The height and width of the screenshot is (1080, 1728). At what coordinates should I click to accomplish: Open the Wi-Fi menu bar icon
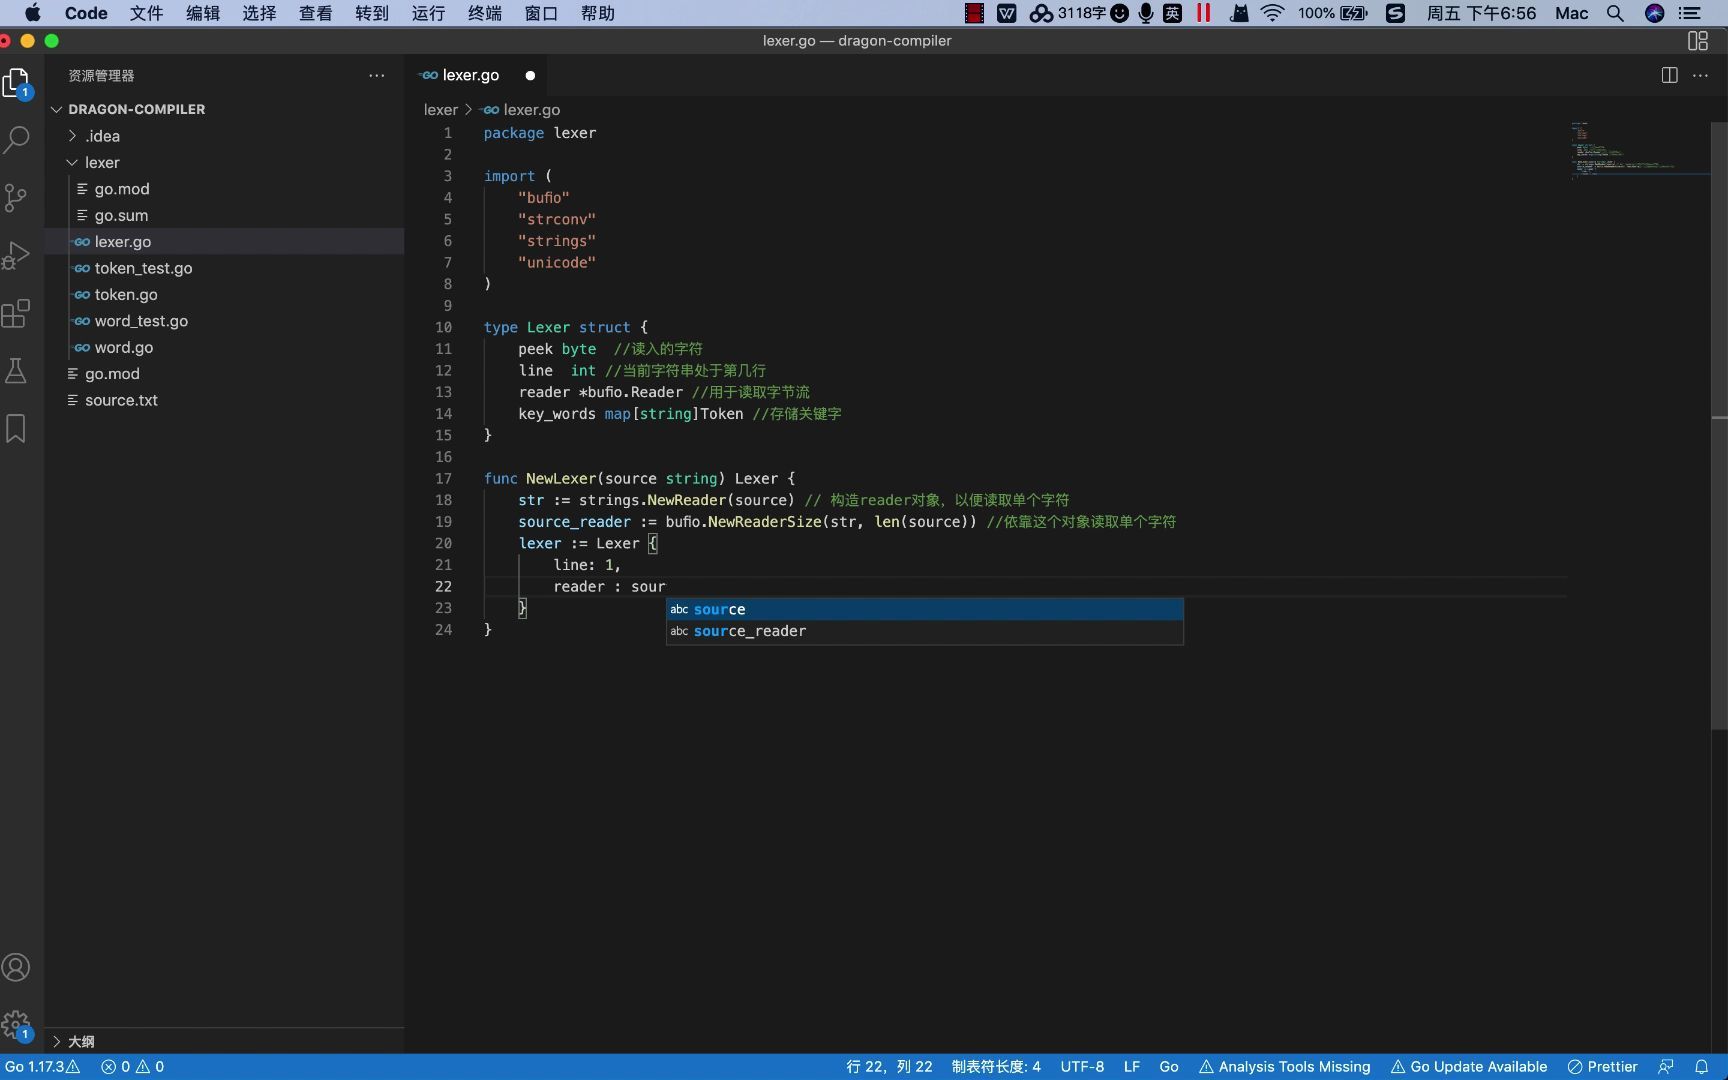(1272, 13)
